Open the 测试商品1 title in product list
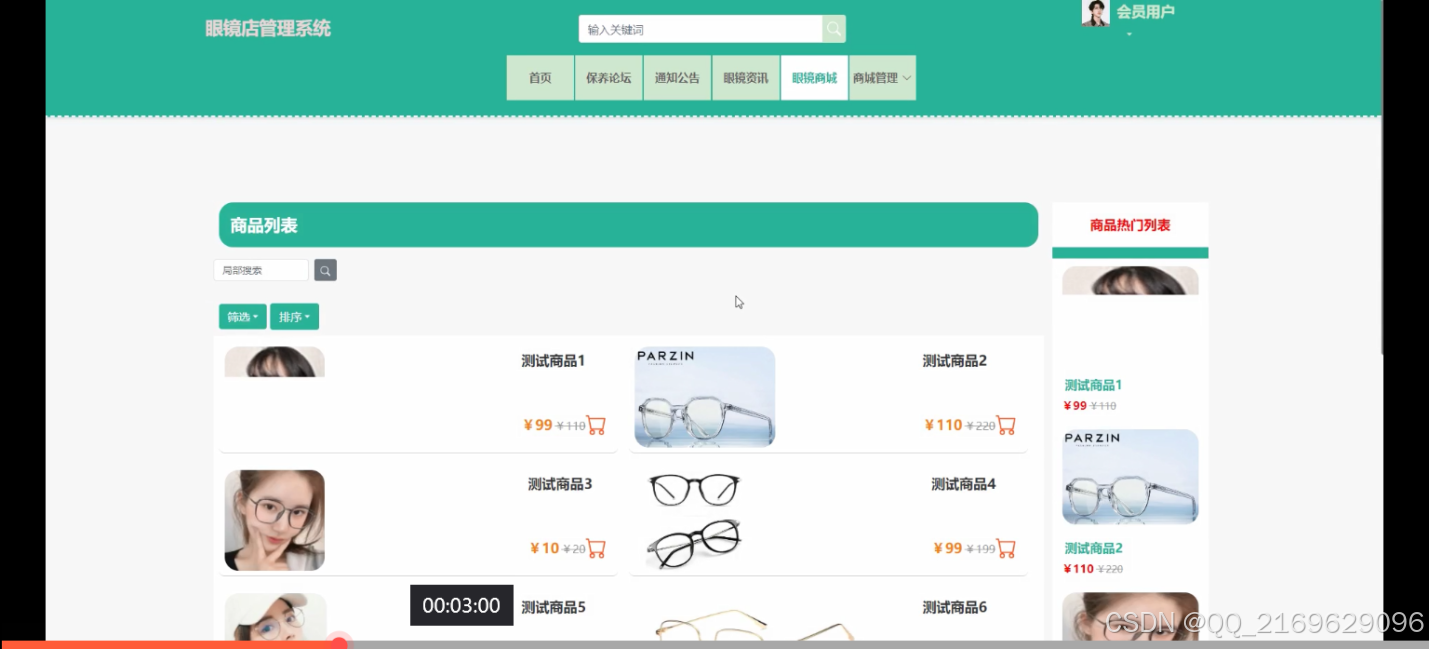This screenshot has height=649, width=1429. [553, 361]
